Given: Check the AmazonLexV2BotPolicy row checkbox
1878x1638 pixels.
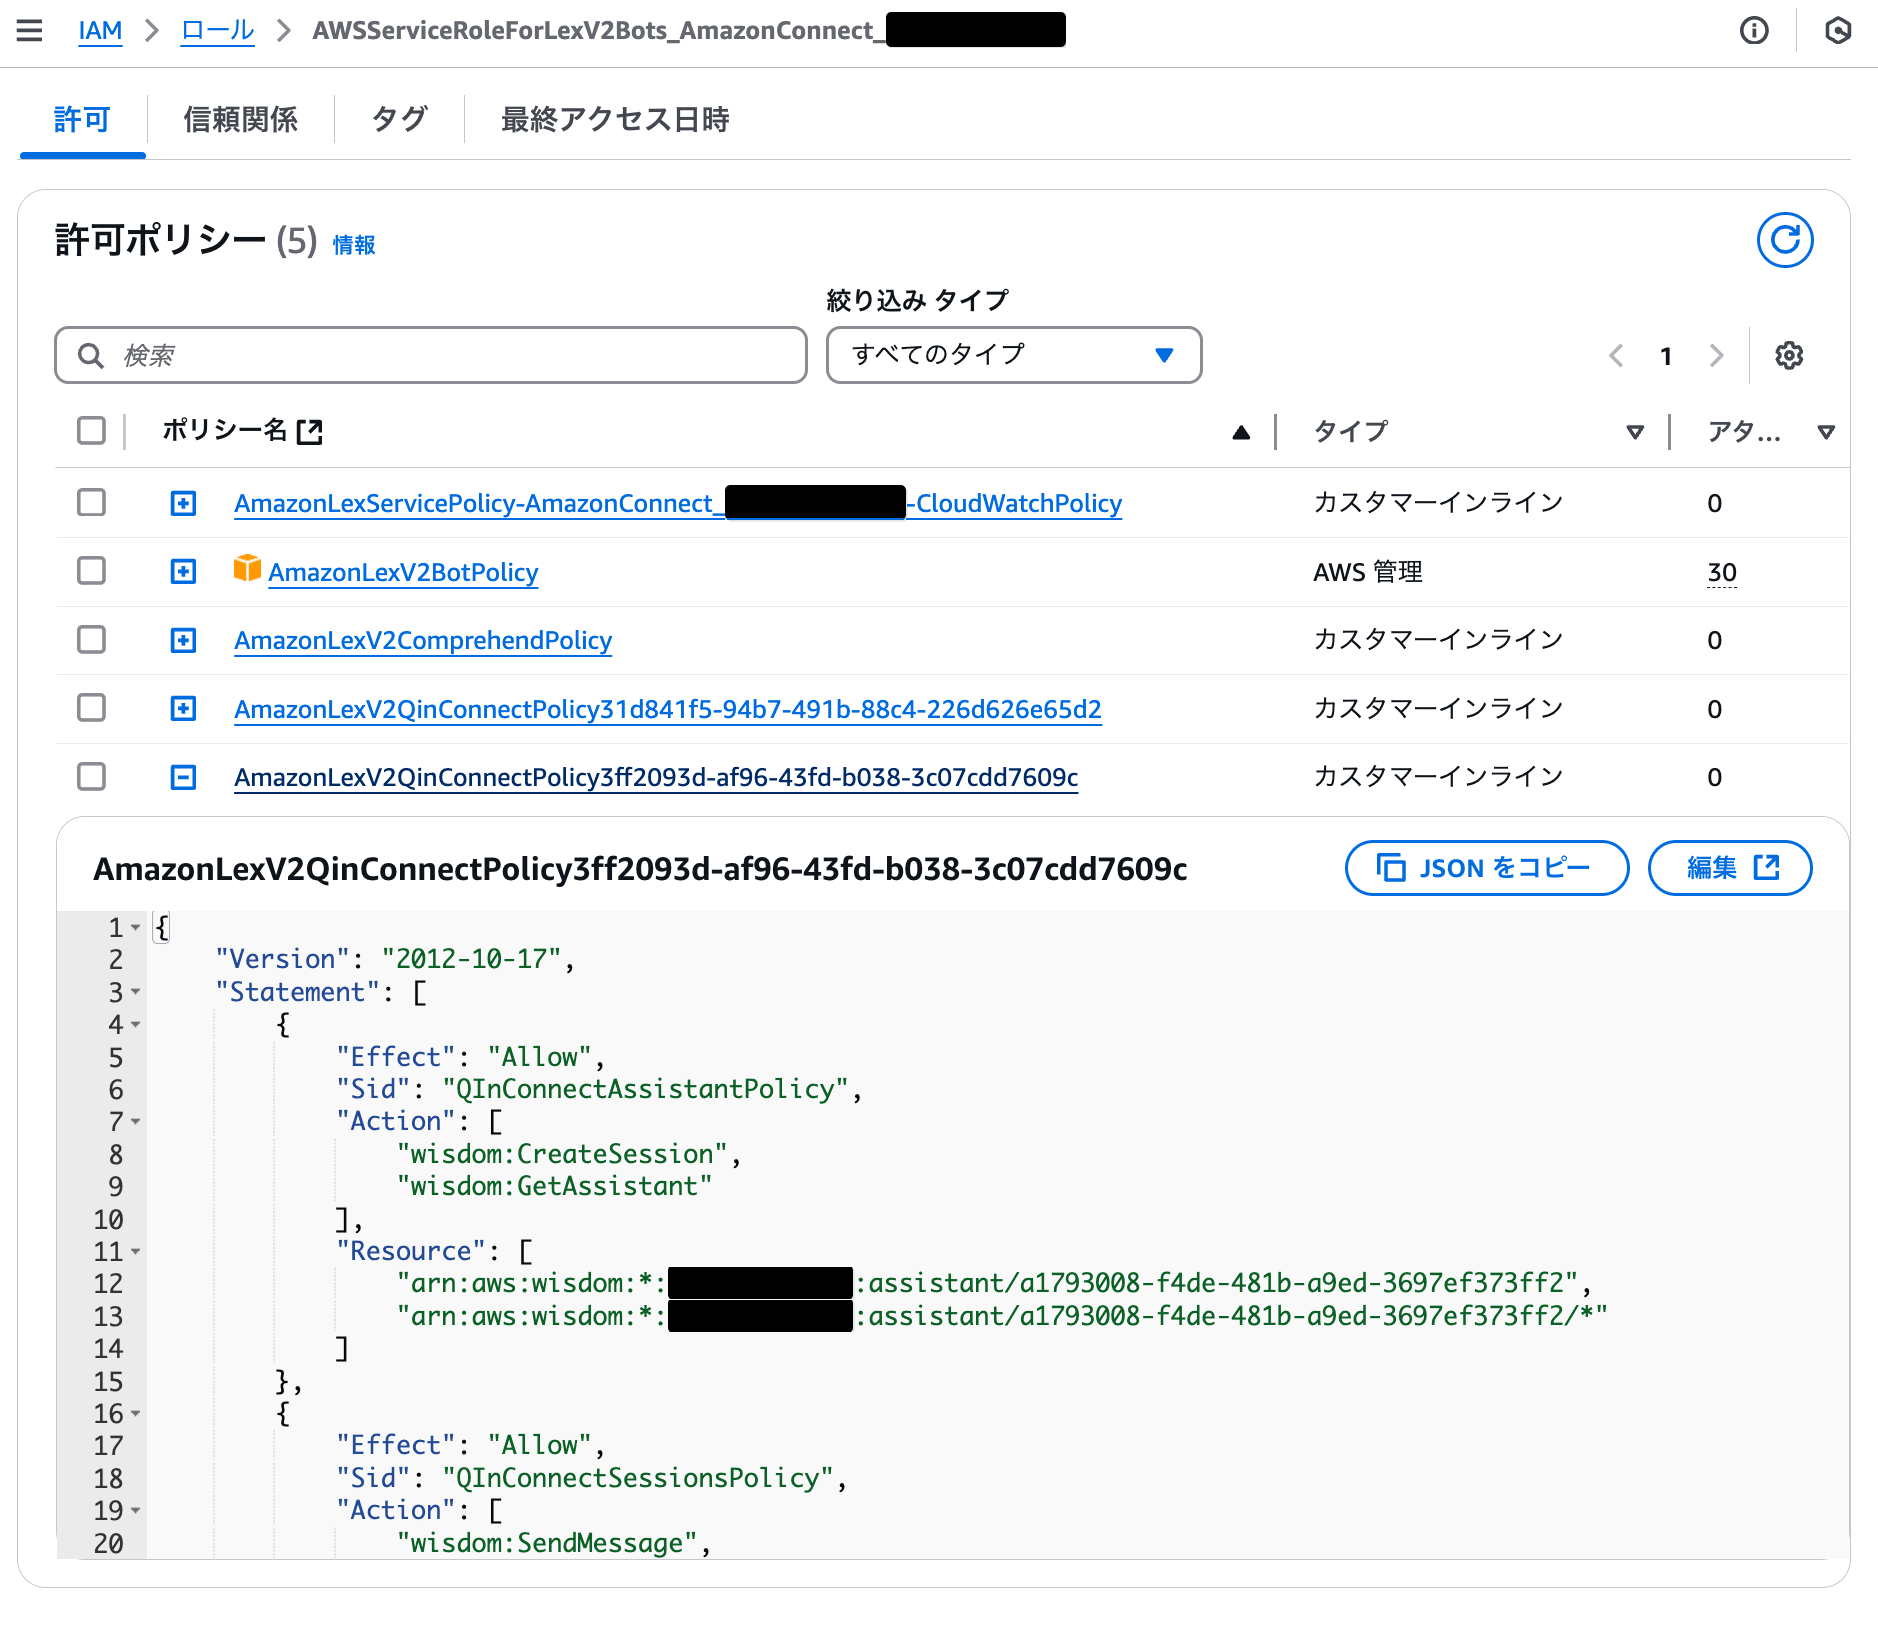Looking at the screenshot, I should (91, 571).
